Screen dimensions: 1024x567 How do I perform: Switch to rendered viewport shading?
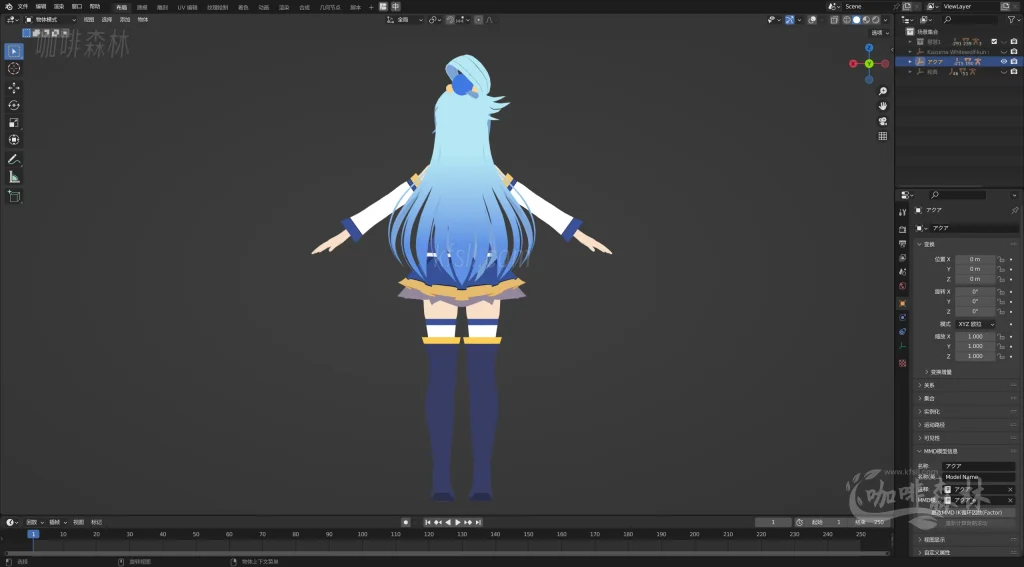pos(876,20)
